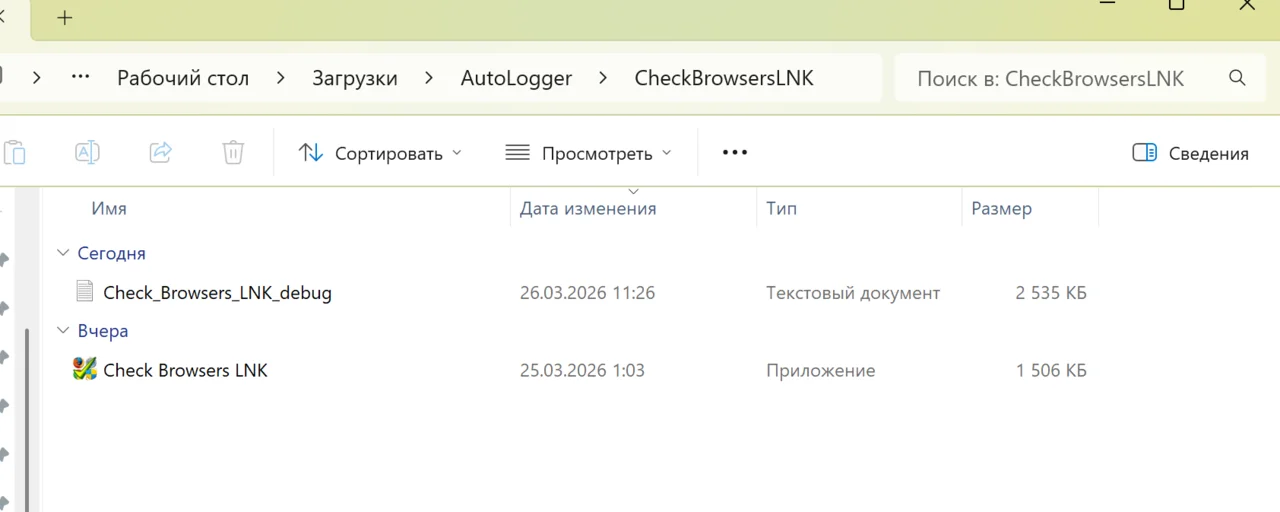
Task: Click the delete trash can icon
Action: (233, 153)
